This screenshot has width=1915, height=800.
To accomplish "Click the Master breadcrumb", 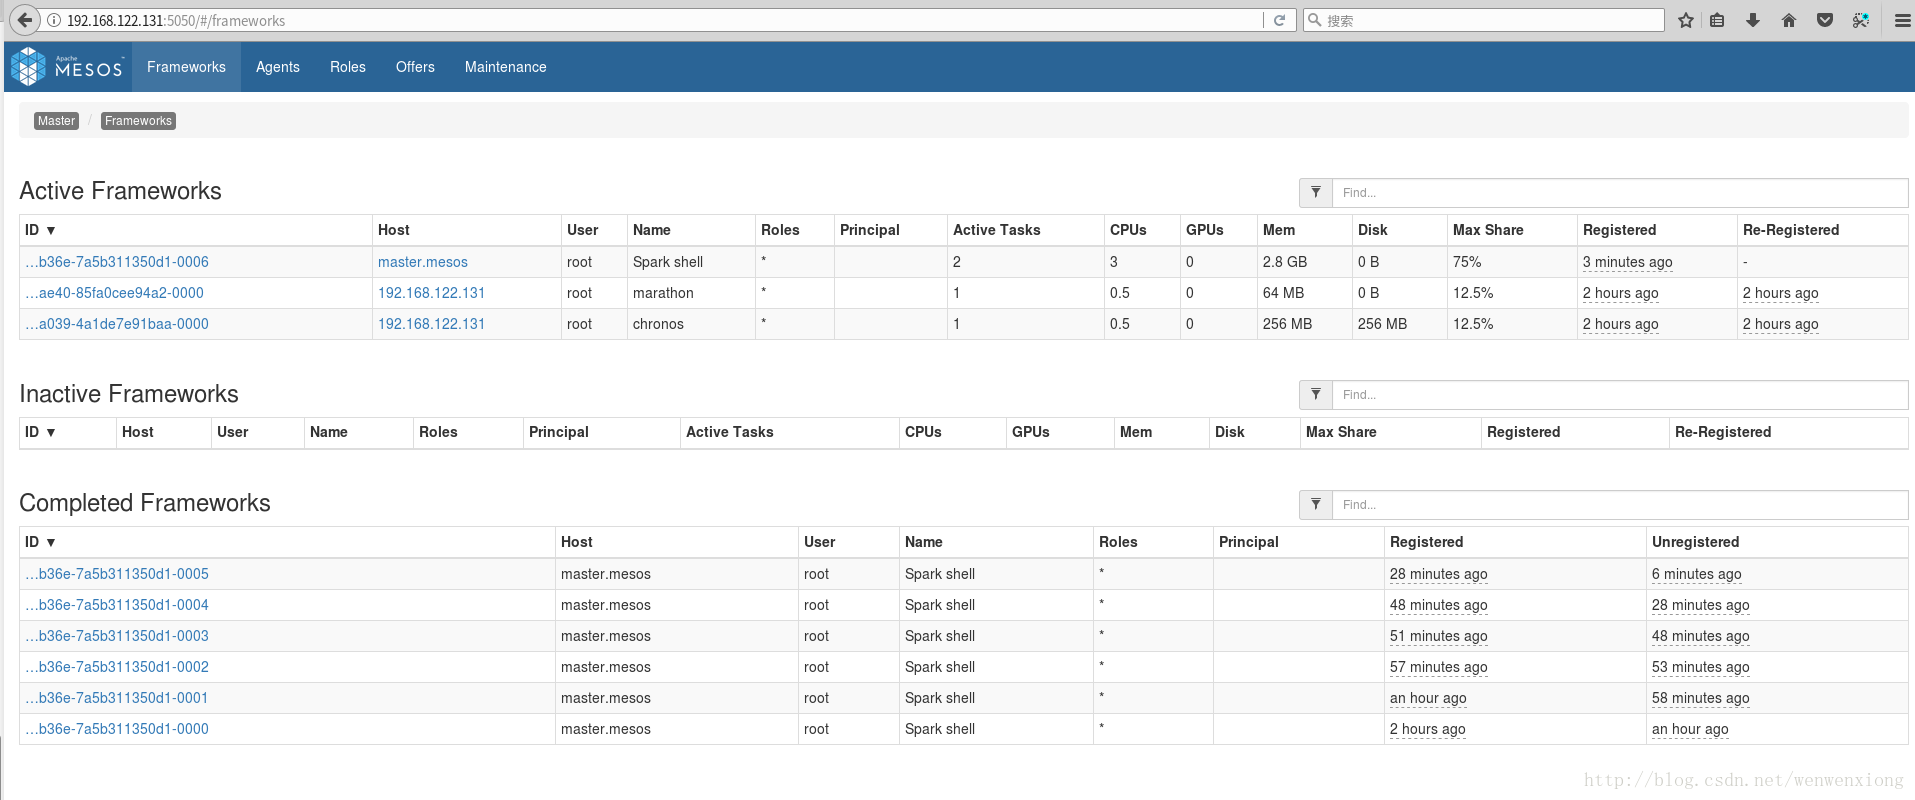I will pyautogui.click(x=56, y=121).
